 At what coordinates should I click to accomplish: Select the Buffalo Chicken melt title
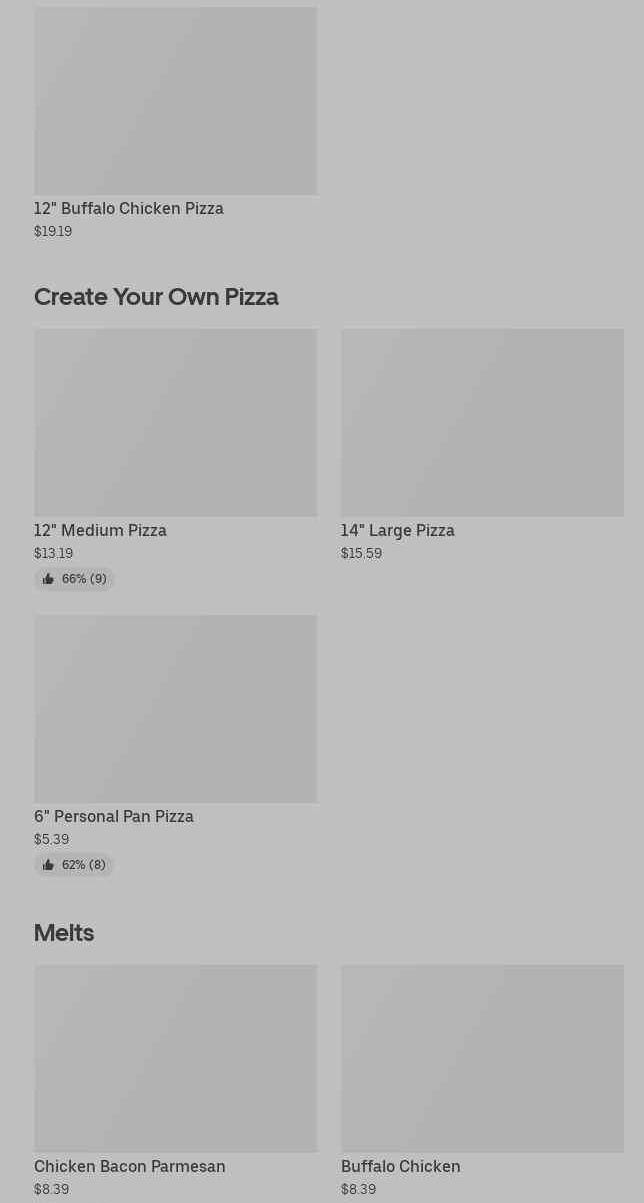tap(400, 1167)
